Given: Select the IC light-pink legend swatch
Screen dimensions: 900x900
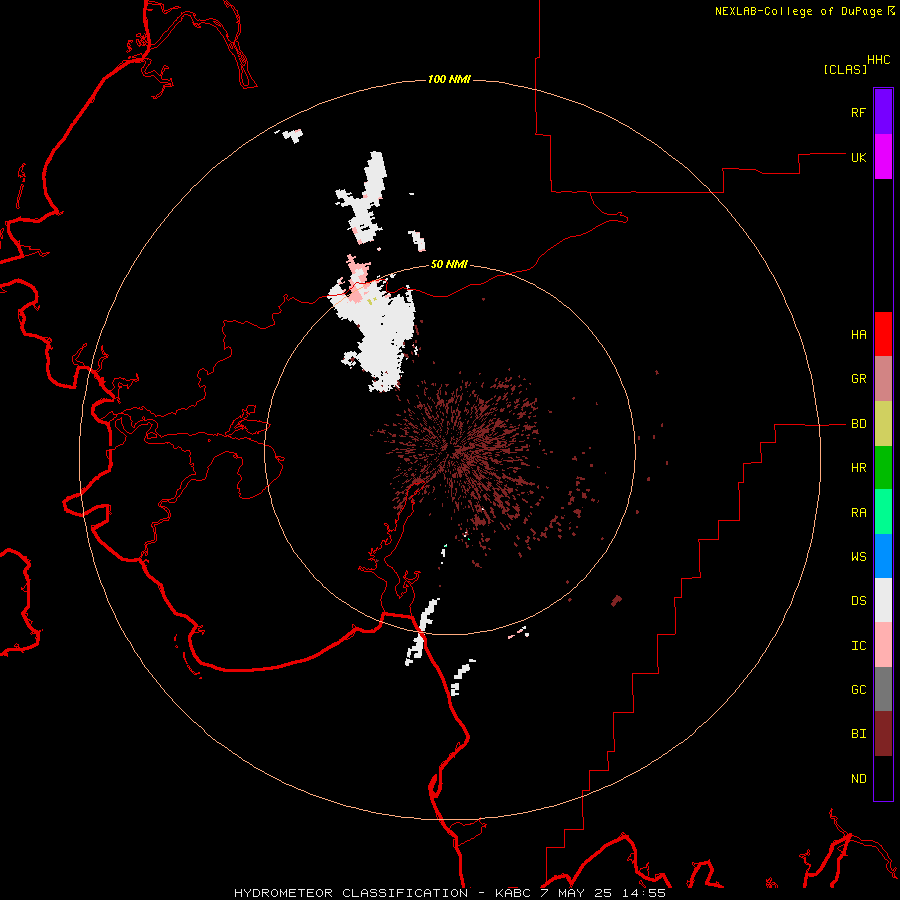Looking at the screenshot, I should [883, 645].
